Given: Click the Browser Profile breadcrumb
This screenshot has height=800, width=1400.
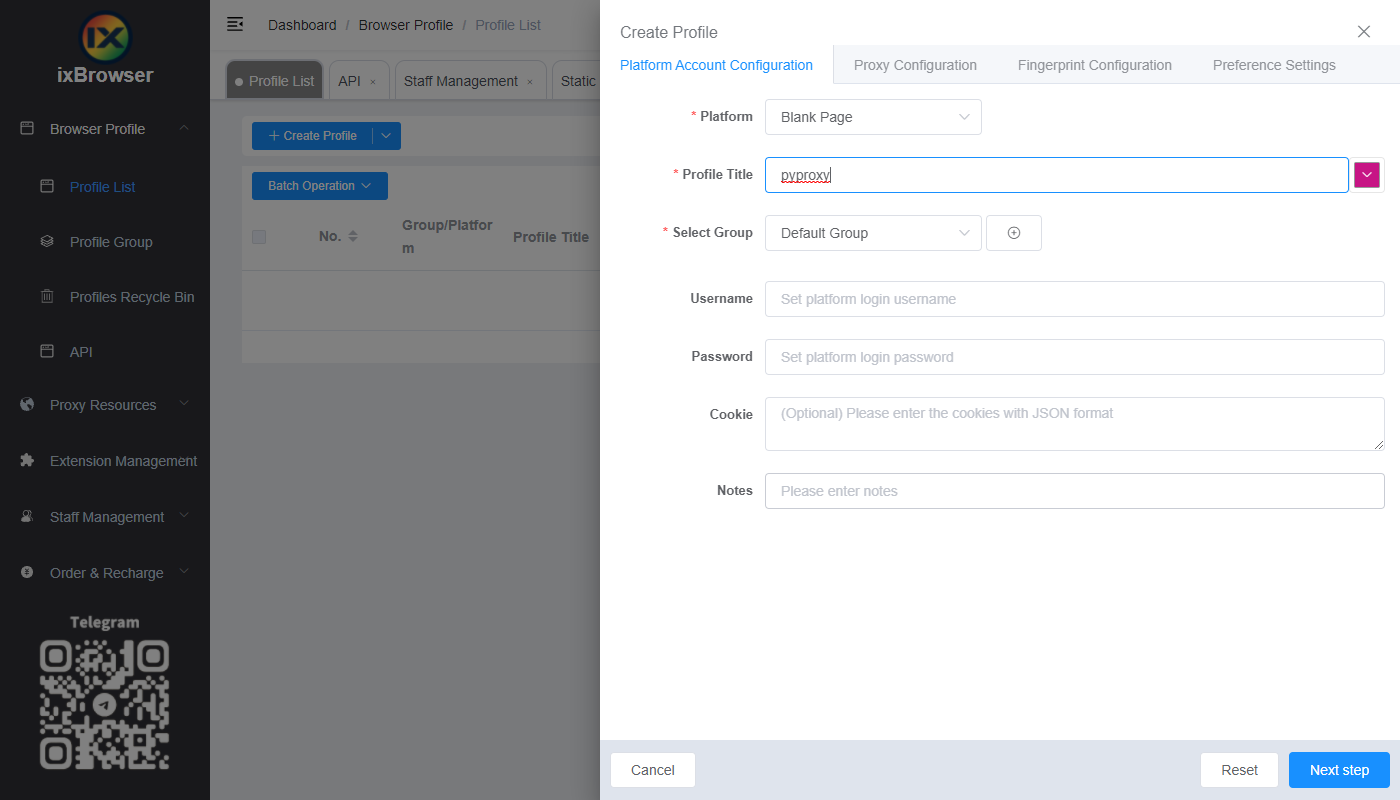Looking at the screenshot, I should (406, 25).
